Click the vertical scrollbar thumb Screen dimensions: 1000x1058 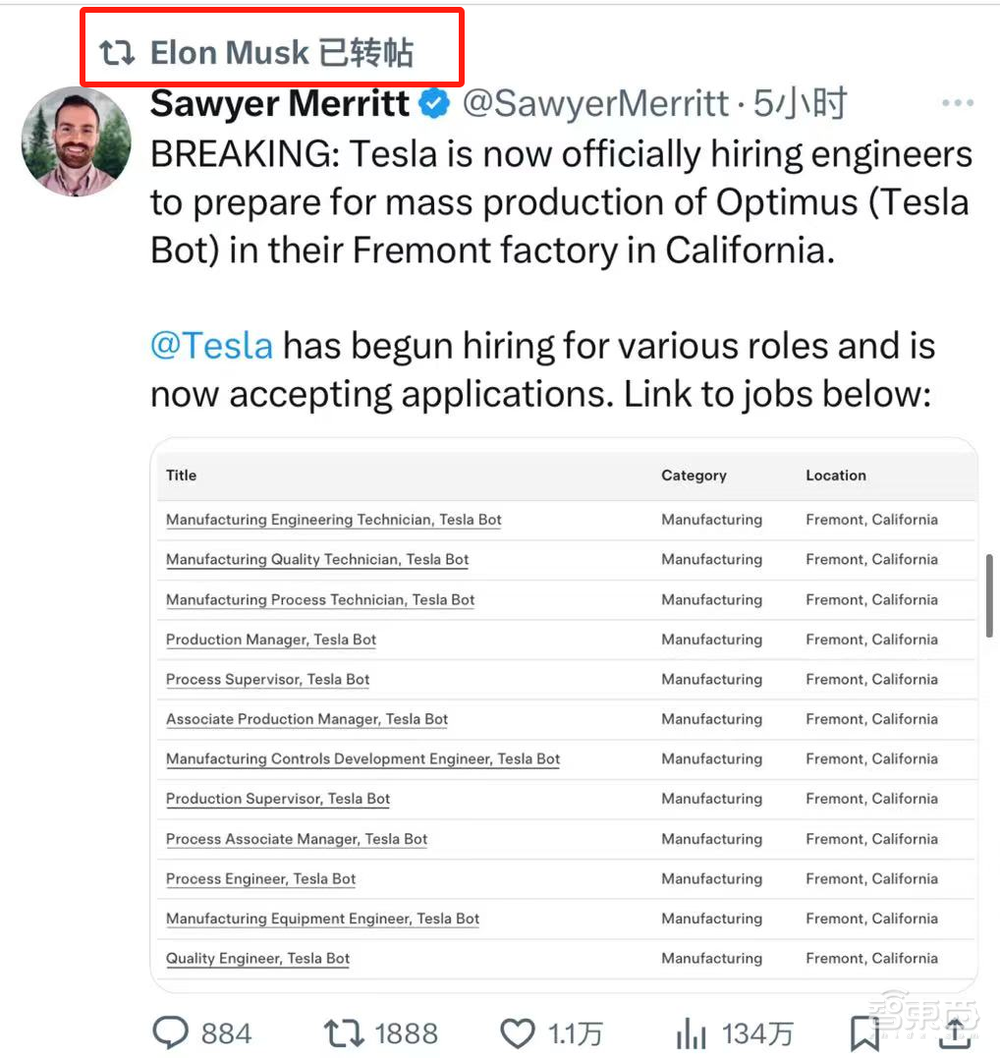point(989,596)
